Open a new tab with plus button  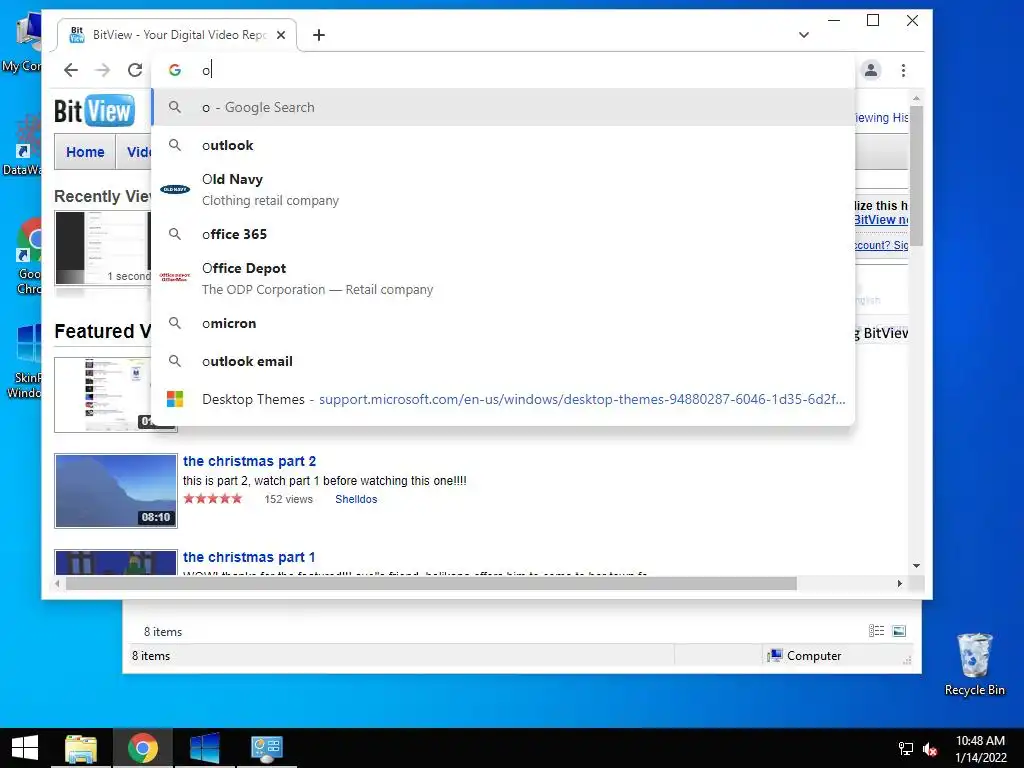point(319,35)
